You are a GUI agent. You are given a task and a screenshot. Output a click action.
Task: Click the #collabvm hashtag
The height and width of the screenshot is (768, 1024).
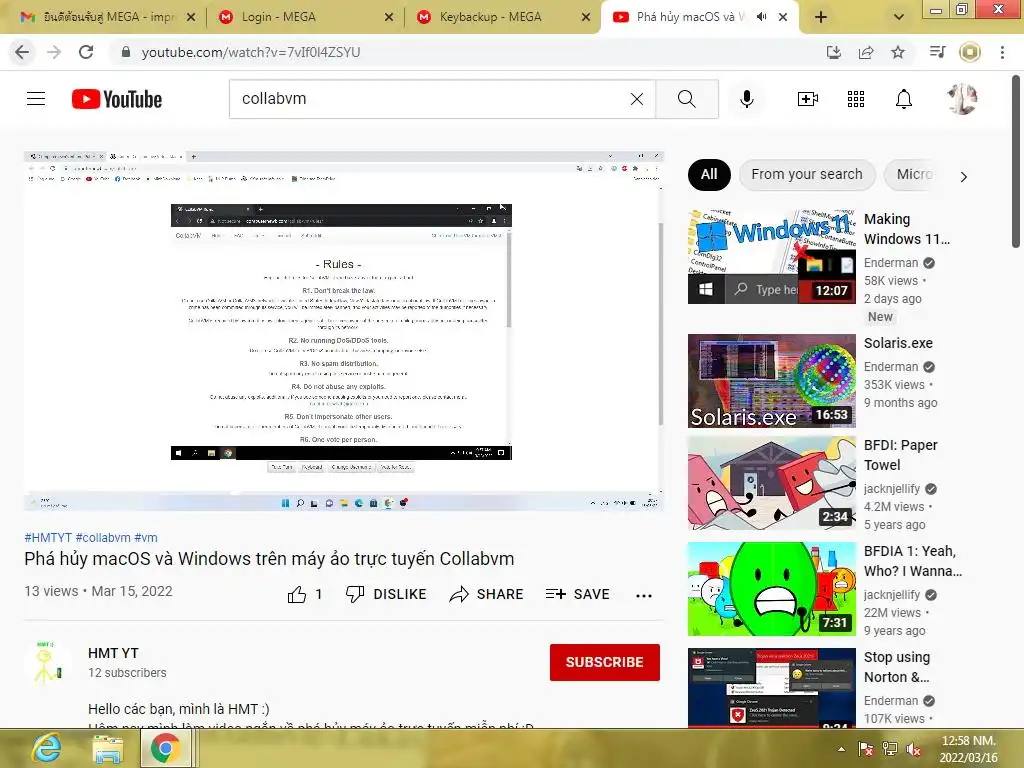pyautogui.click(x=103, y=537)
